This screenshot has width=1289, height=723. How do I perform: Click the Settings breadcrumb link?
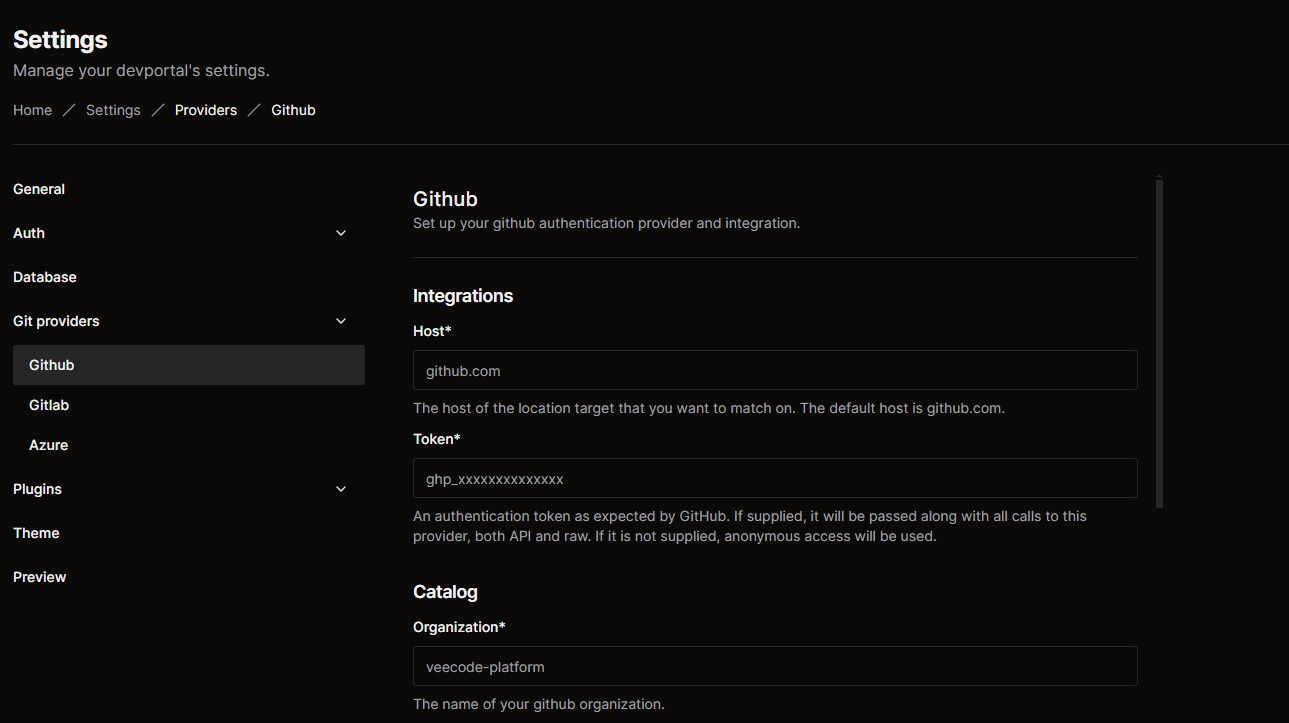coord(113,110)
